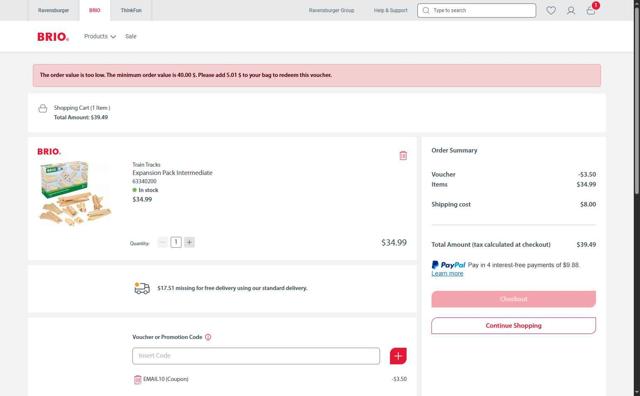This screenshot has height=396, width=640.
Task: Remove the EMAIL10 coupon trash icon
Action: (x=138, y=379)
